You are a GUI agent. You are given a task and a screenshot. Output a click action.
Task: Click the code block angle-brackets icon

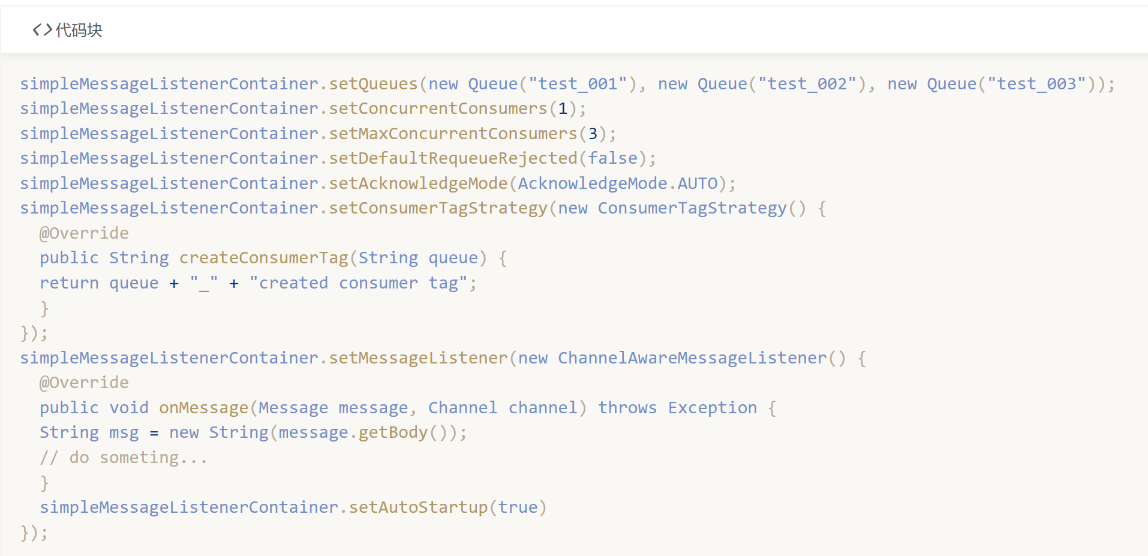pos(42,30)
